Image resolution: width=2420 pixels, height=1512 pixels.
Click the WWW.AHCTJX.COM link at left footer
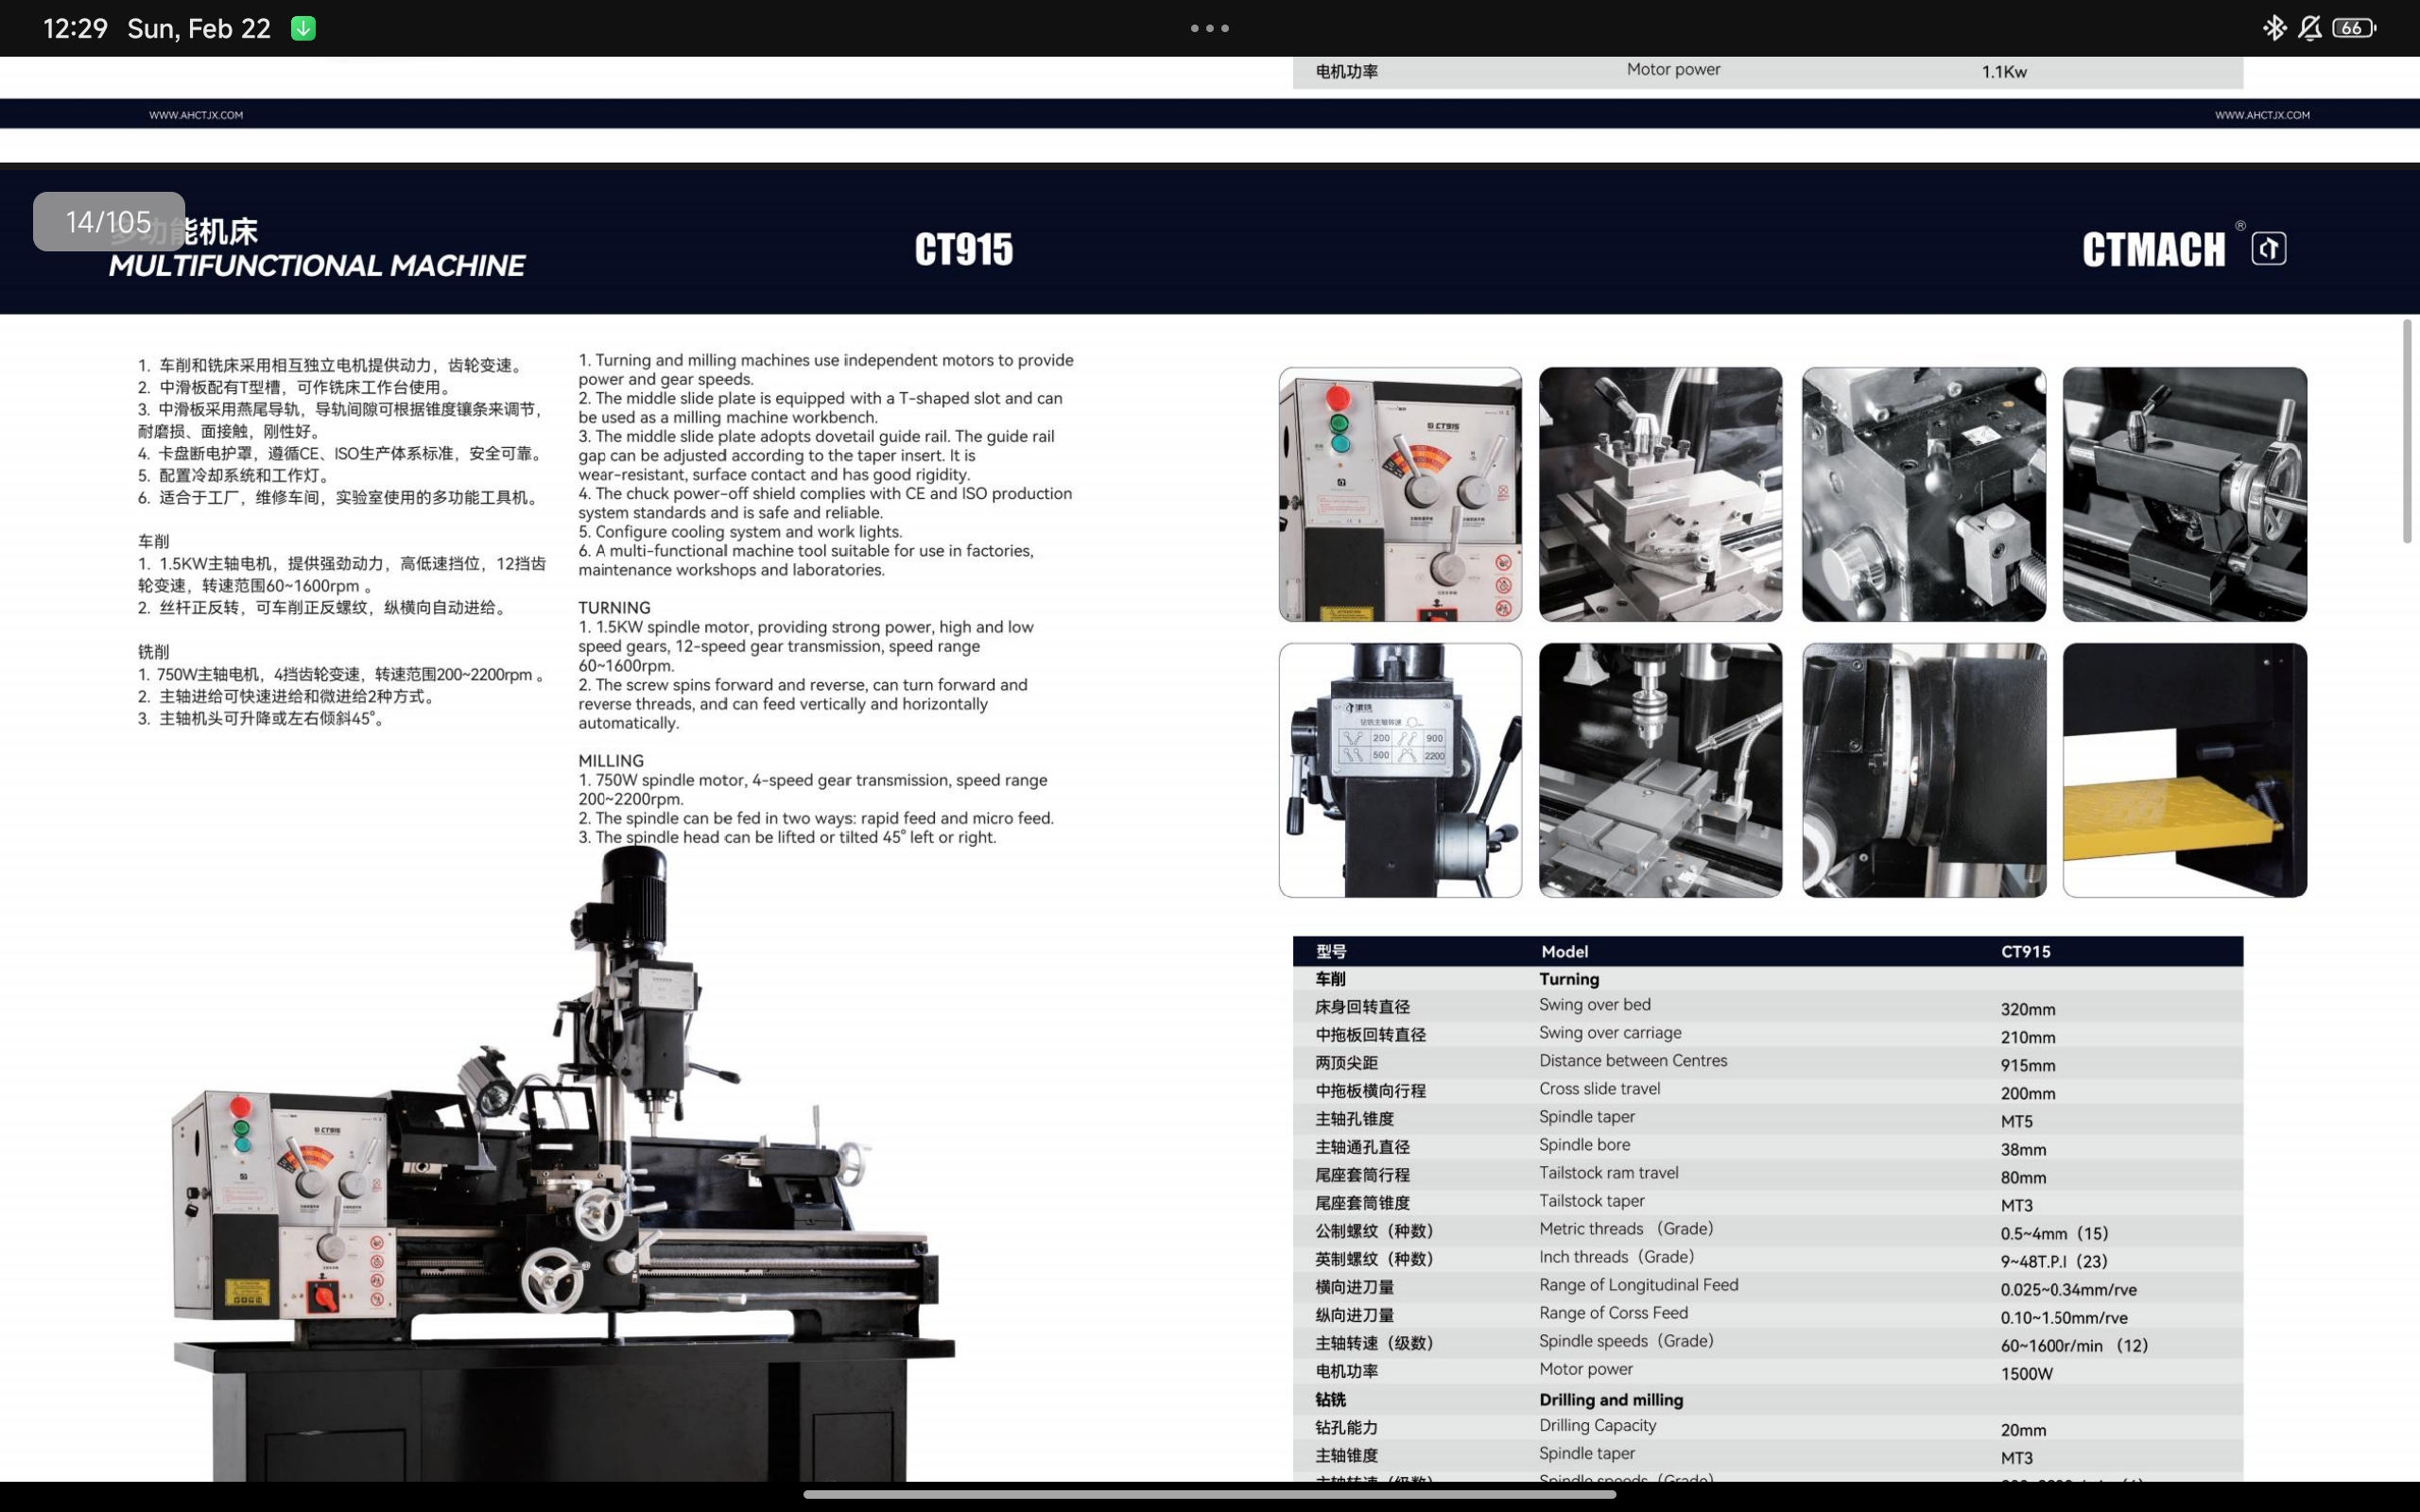pyautogui.click(x=196, y=115)
